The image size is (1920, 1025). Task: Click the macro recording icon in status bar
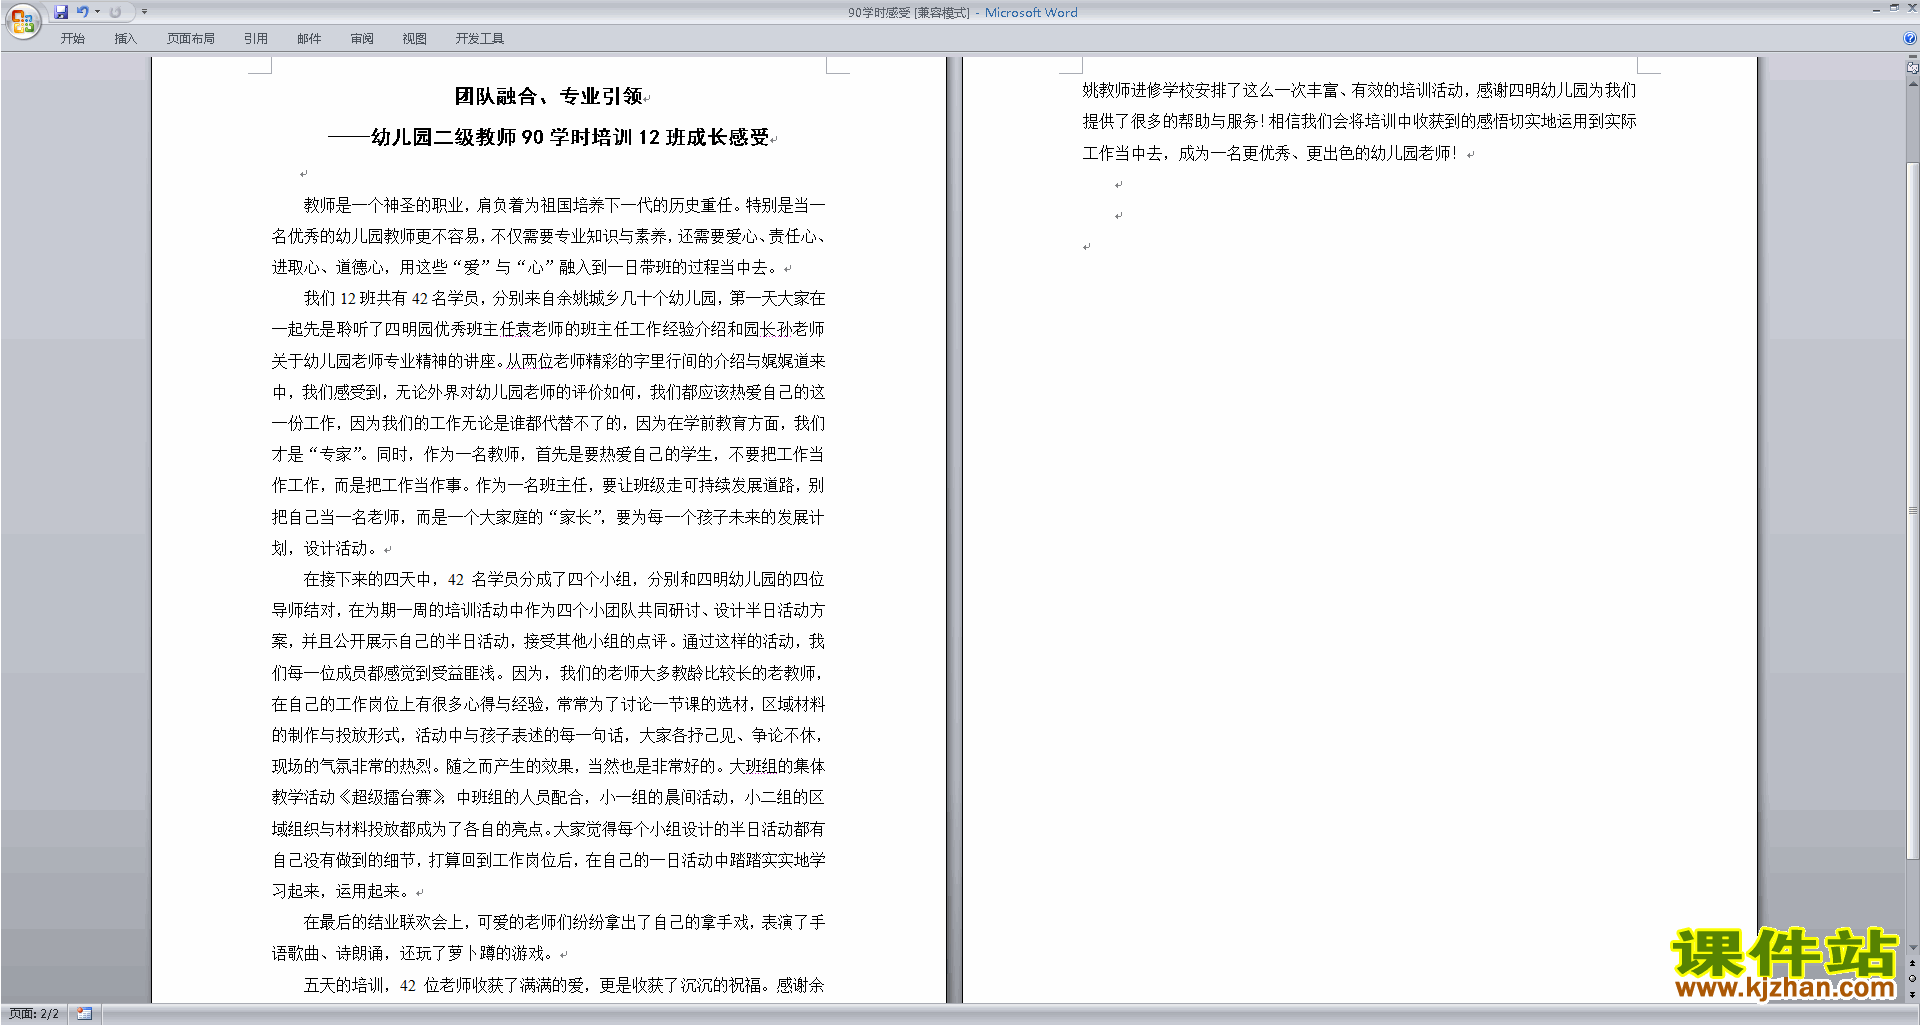tap(85, 1014)
